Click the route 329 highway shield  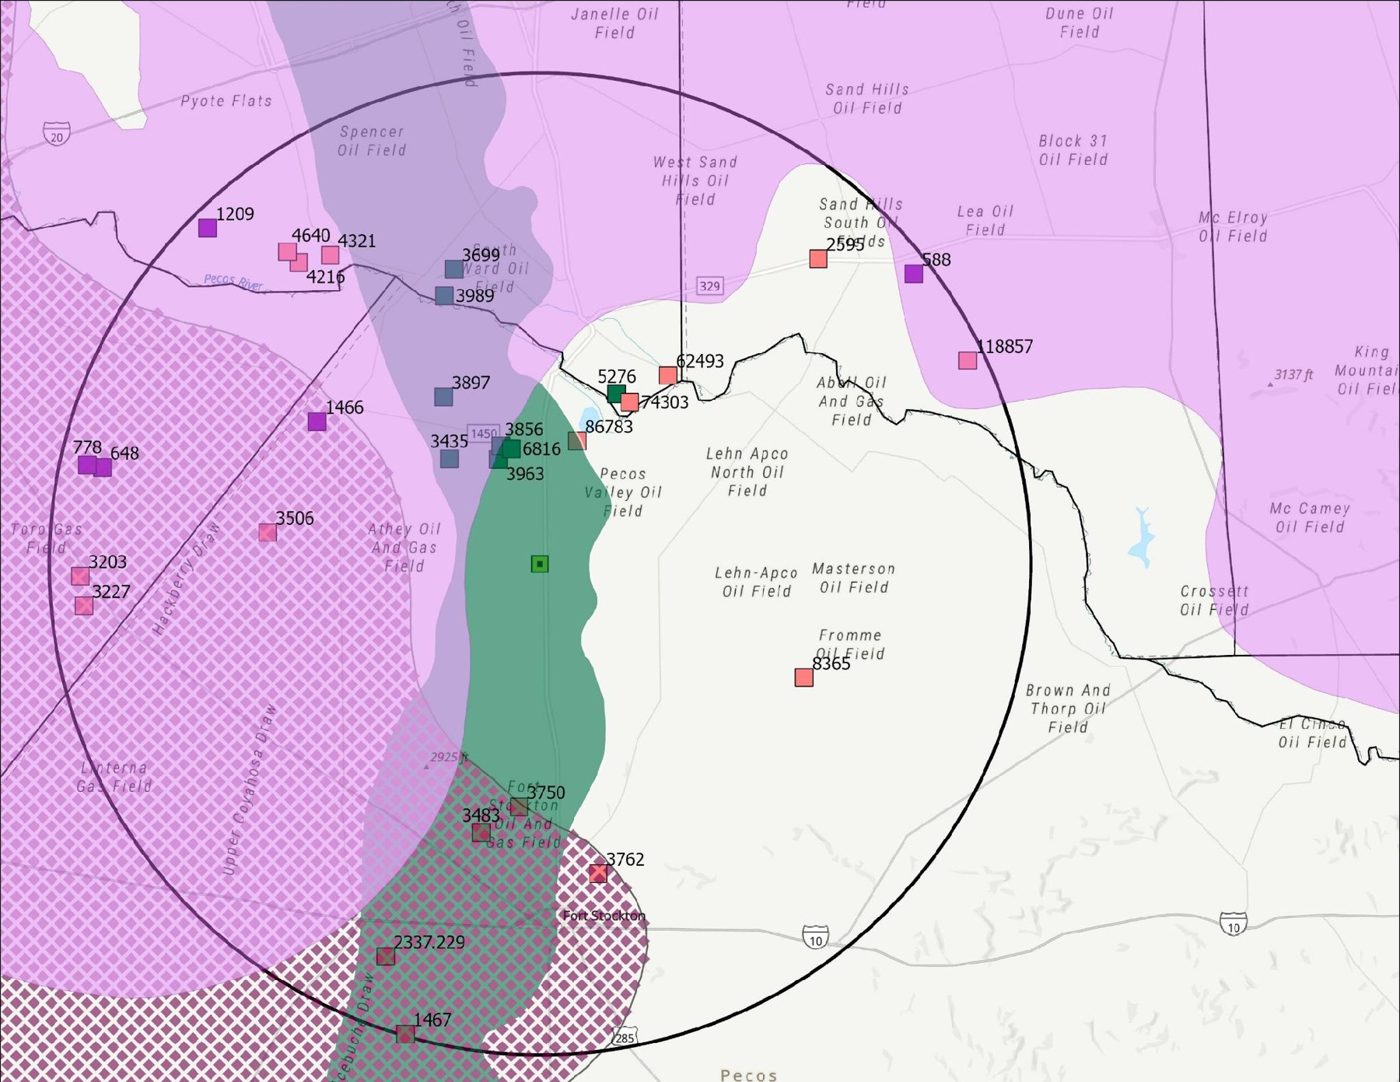(x=709, y=286)
